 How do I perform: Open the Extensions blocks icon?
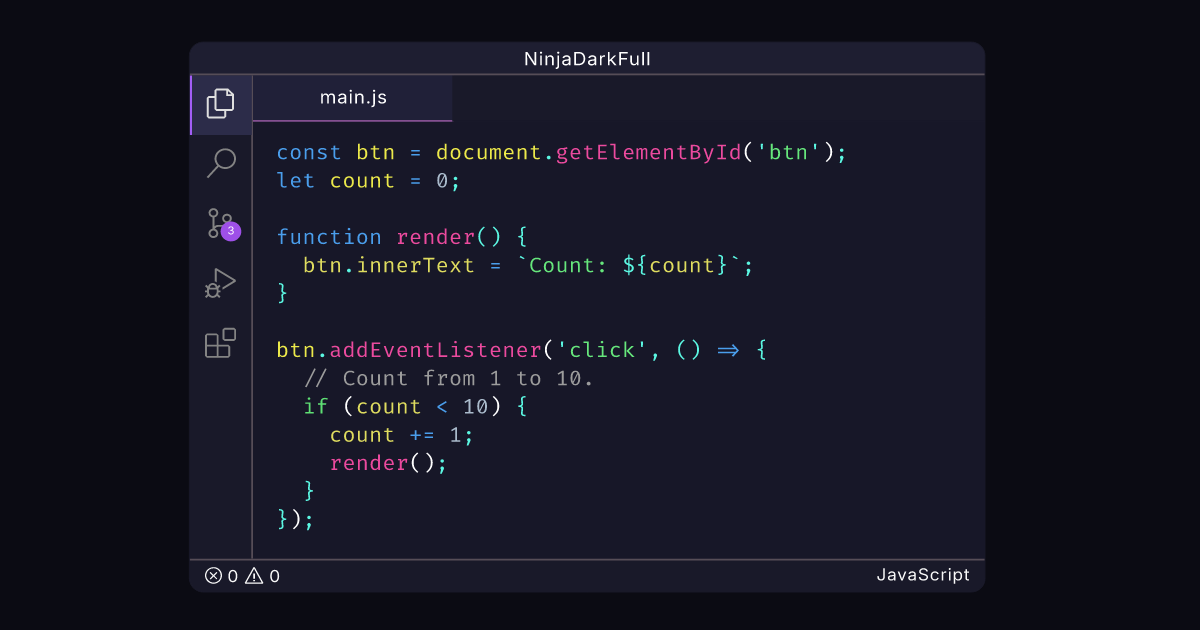(220, 343)
